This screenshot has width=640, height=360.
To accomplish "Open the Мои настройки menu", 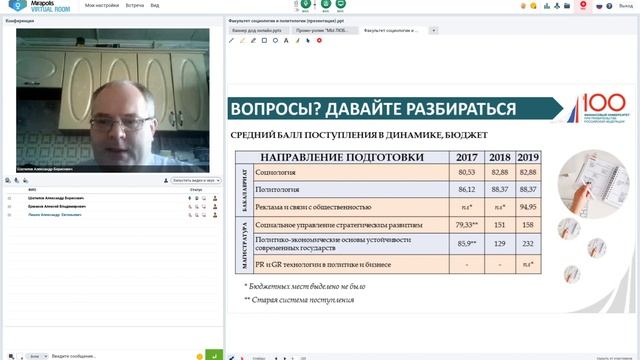I will click(x=102, y=6).
